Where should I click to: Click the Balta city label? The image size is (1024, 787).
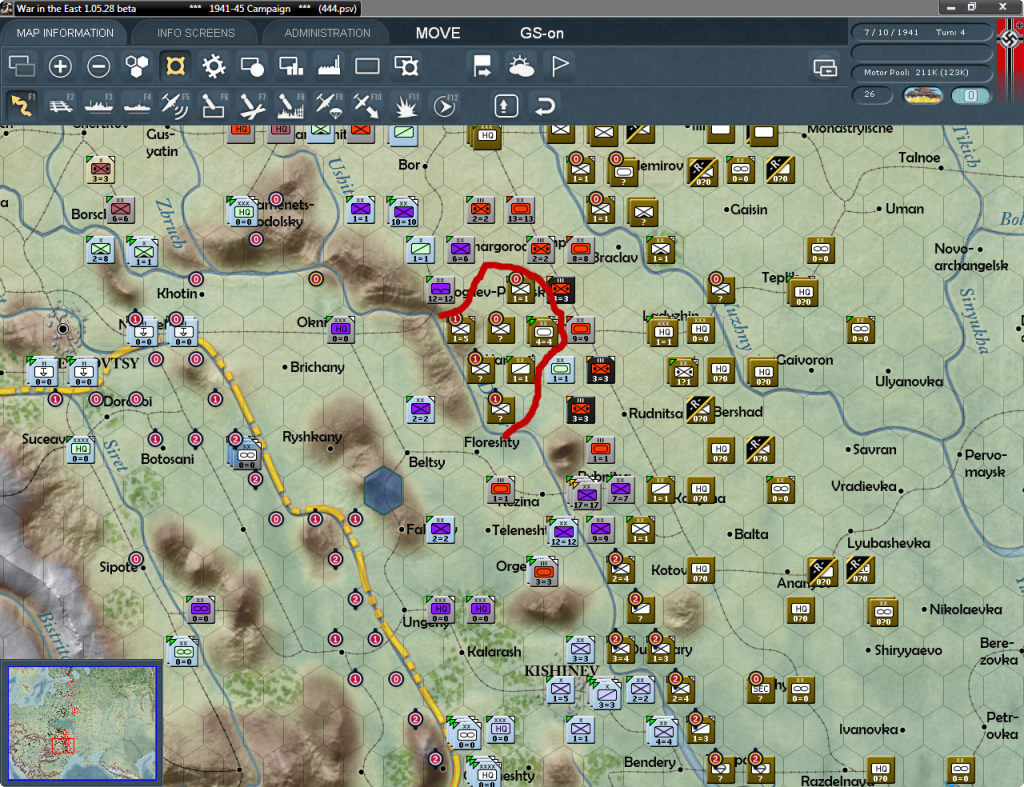coord(751,534)
